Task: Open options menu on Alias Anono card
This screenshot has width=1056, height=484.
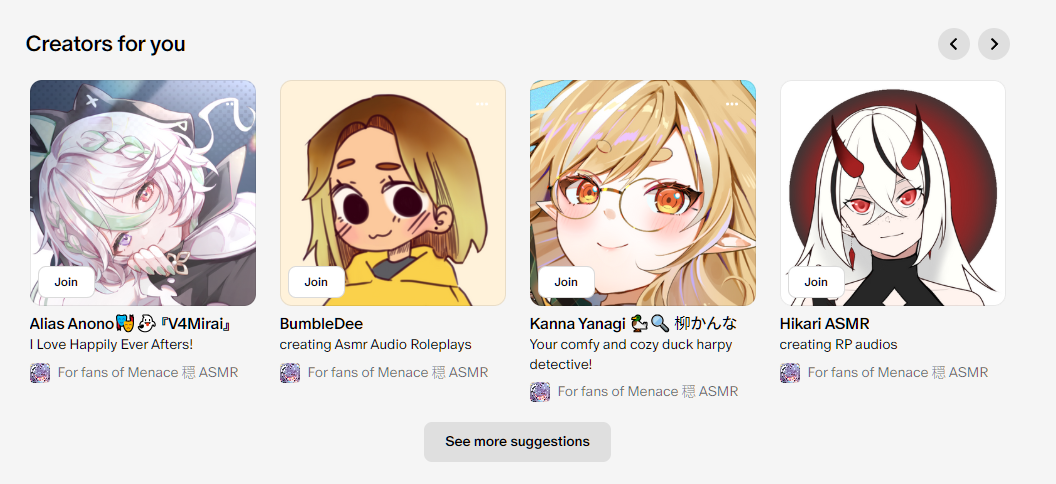Action: click(x=231, y=104)
